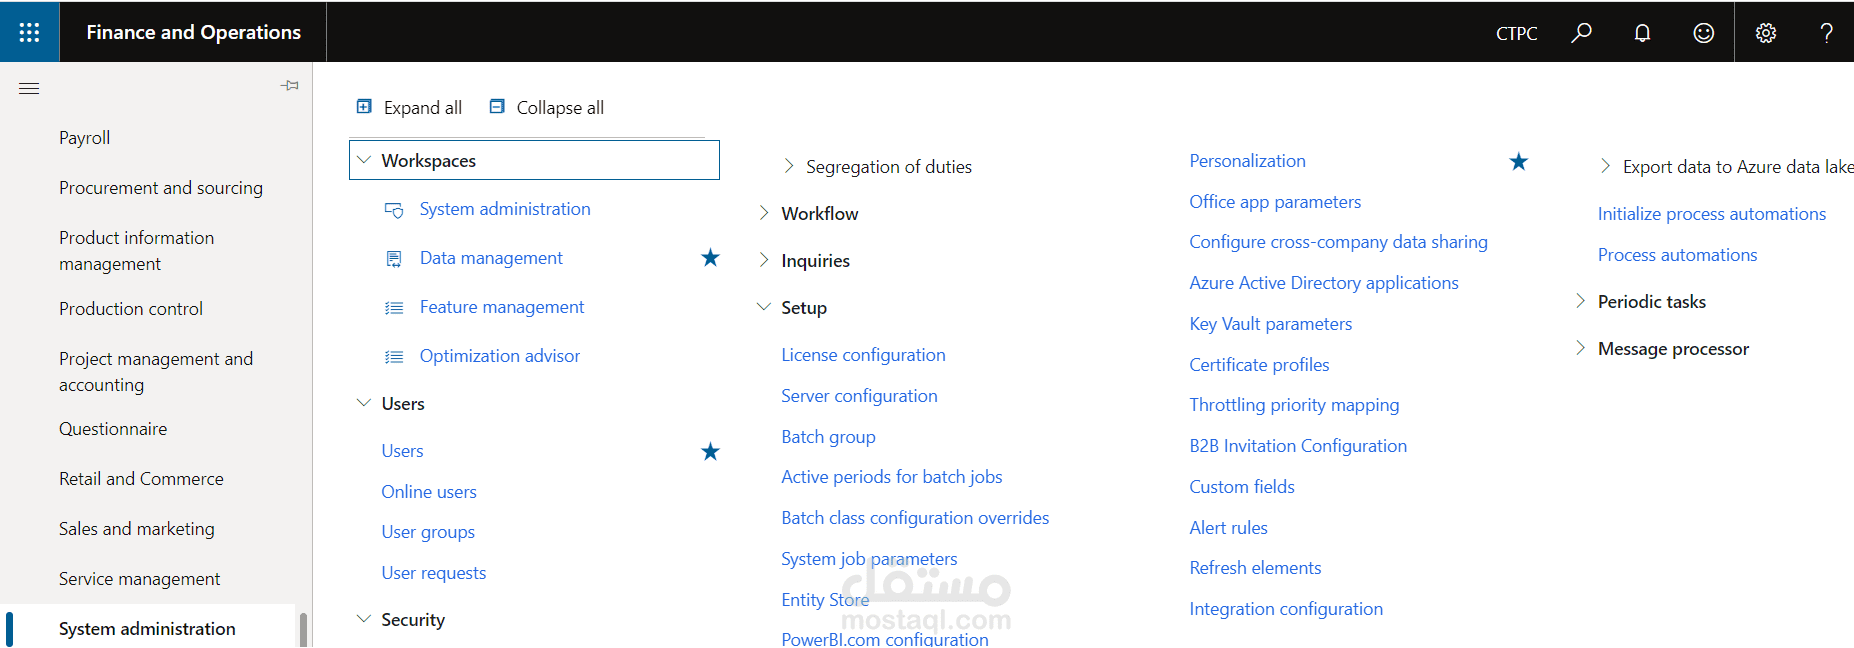Click the Expand all plus icon
The height and width of the screenshot is (648, 1854).
(x=365, y=106)
